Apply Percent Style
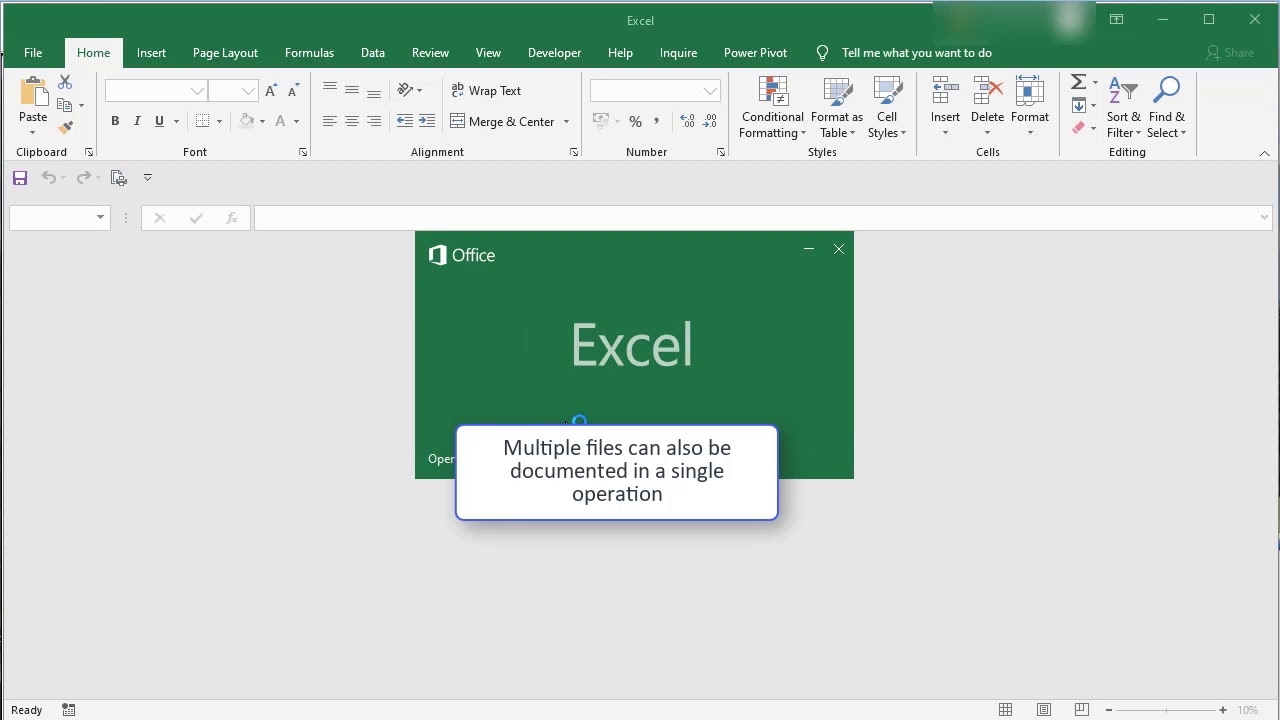The height and width of the screenshot is (720, 1280). 635,121
